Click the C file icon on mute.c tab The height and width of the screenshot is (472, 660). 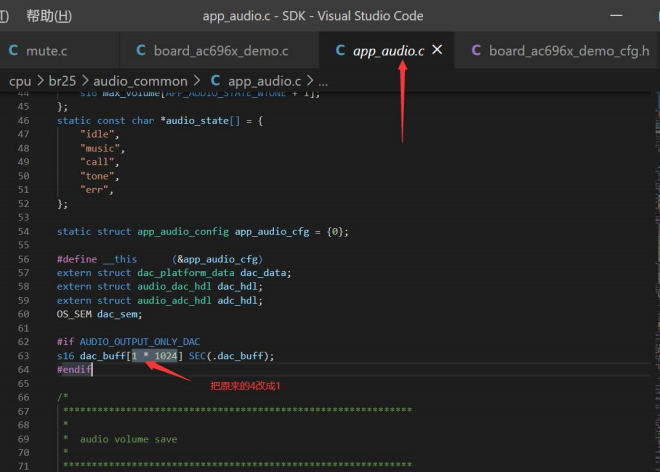[x=13, y=51]
